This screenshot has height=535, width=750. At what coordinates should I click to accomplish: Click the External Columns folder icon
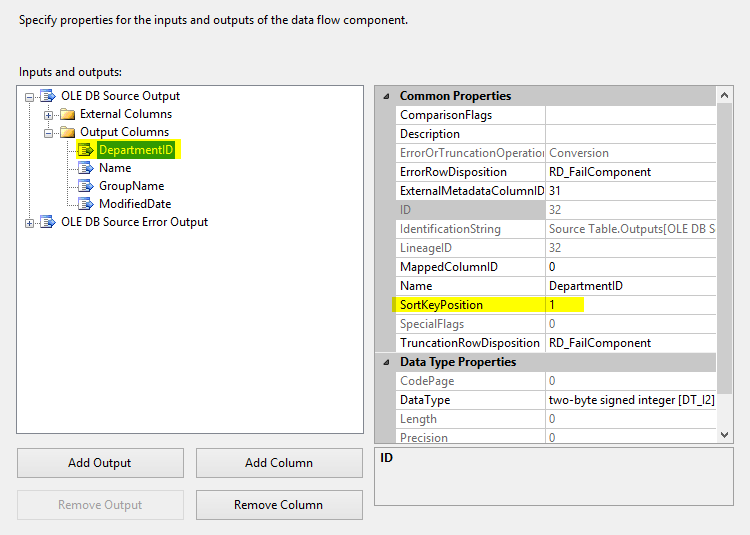pos(67,114)
